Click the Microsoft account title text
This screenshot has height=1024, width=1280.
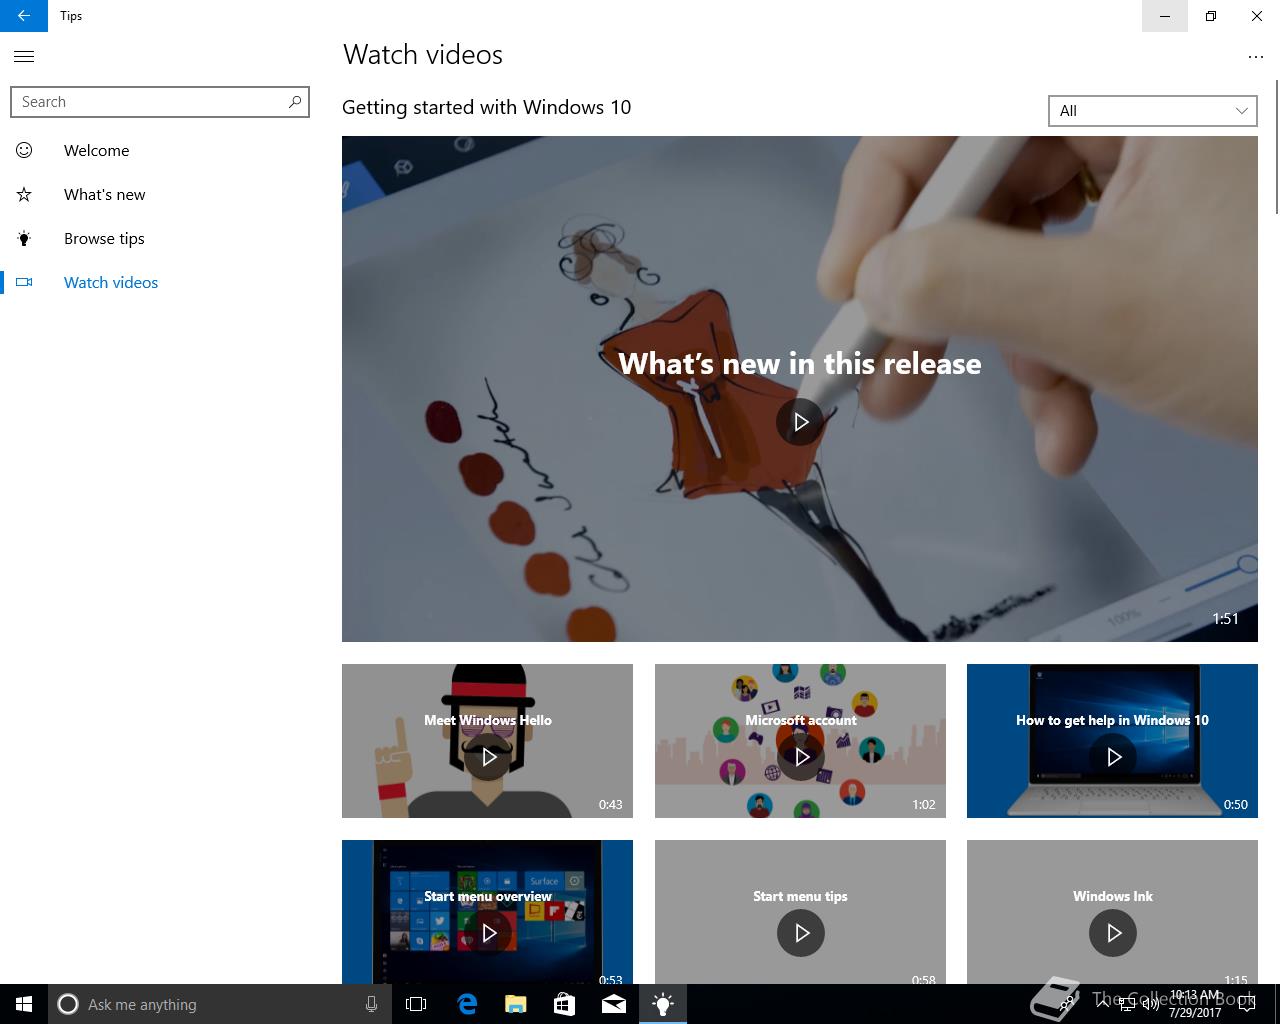801,720
